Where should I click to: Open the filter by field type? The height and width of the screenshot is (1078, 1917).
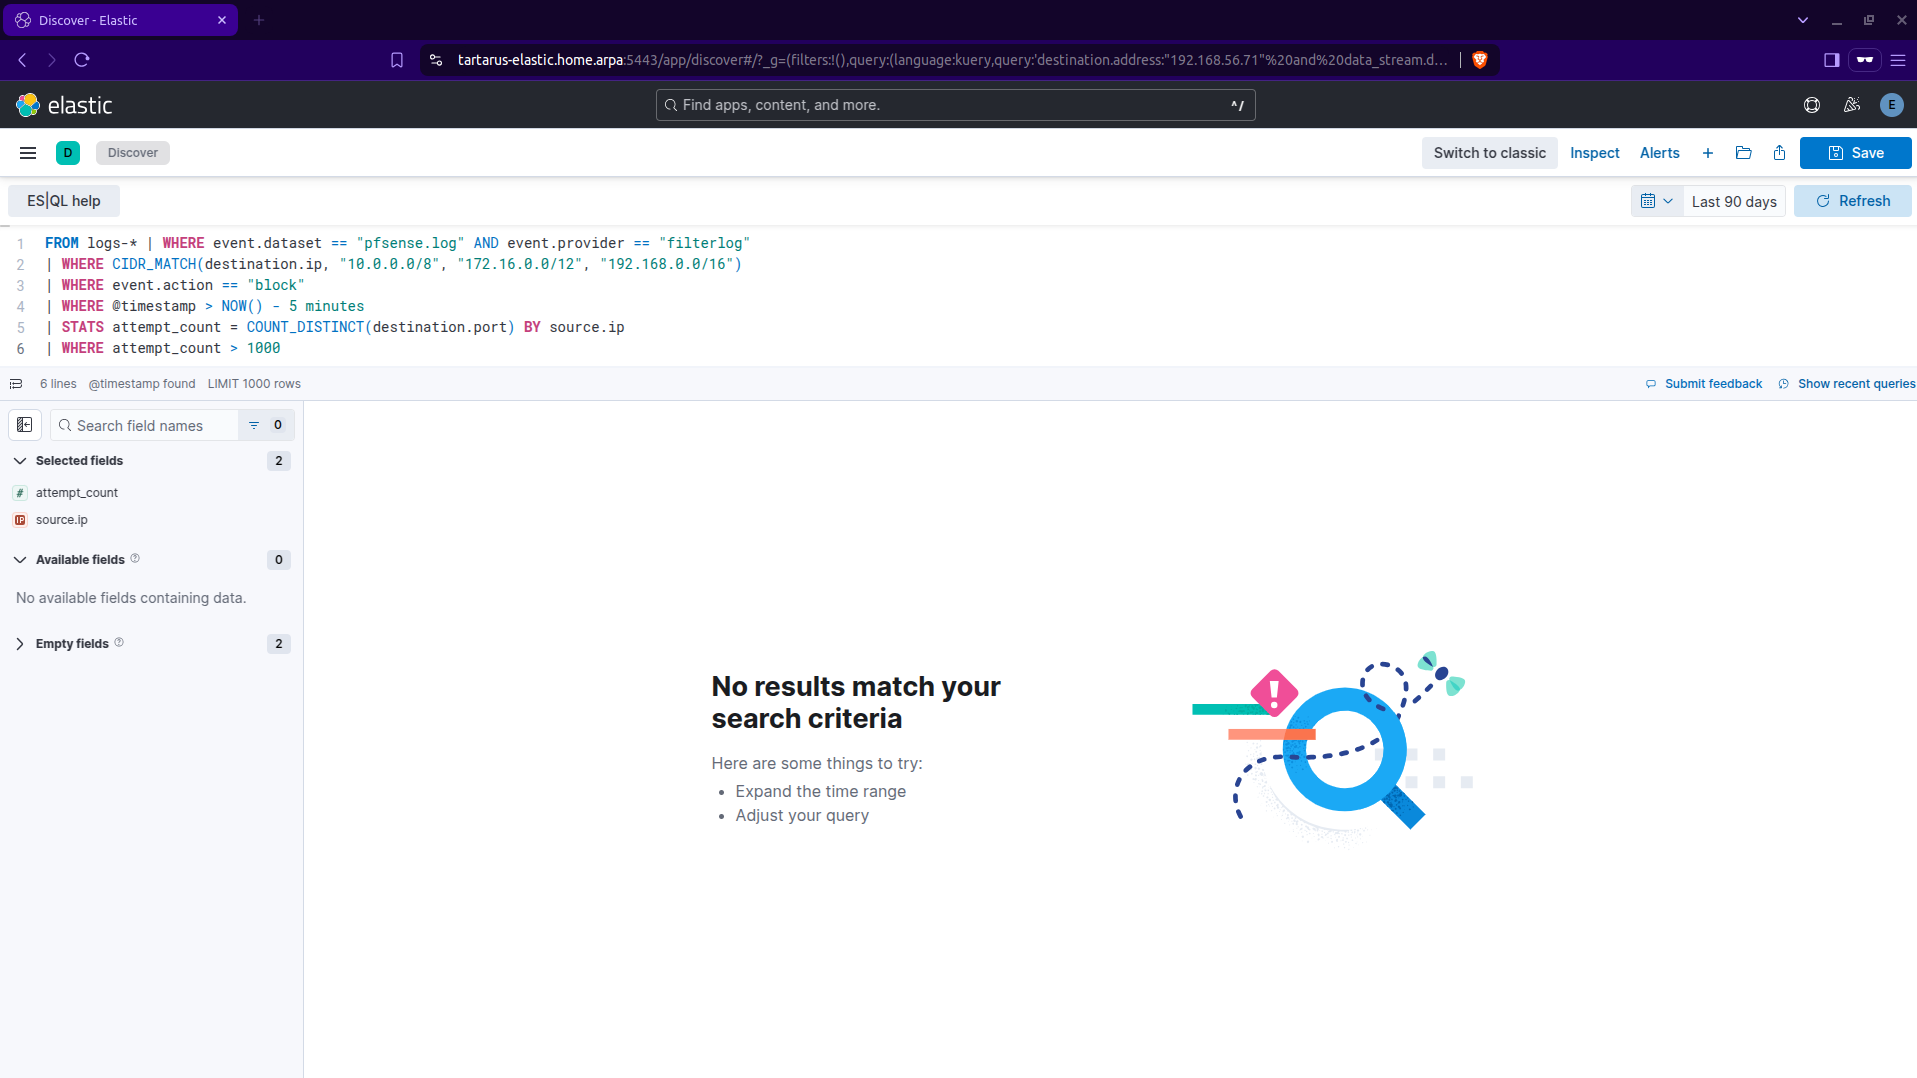tap(265, 425)
